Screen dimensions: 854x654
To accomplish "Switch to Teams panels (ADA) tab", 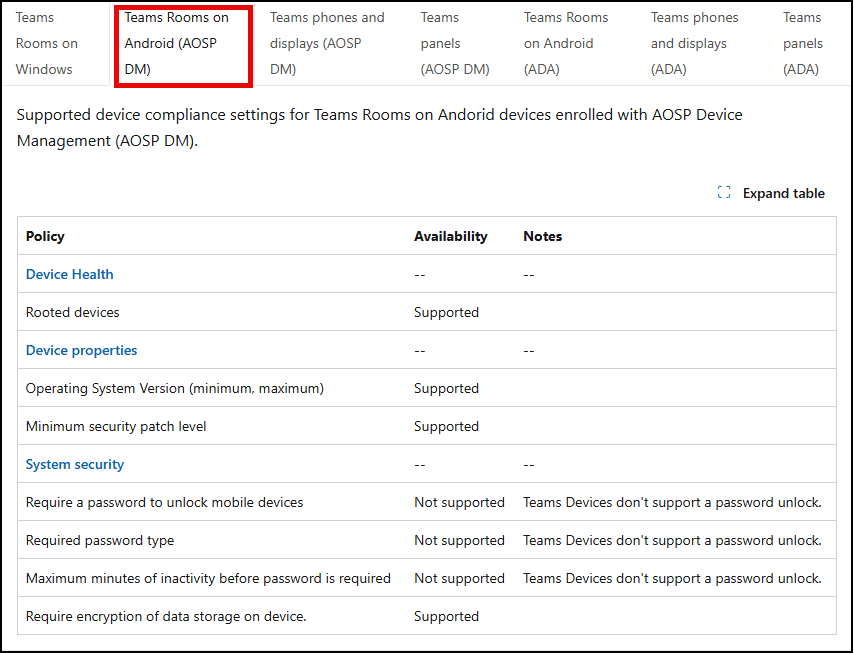I will 802,44.
